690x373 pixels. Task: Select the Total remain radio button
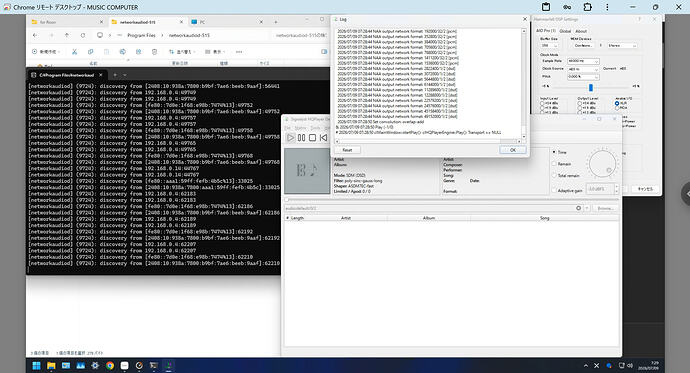click(x=554, y=176)
